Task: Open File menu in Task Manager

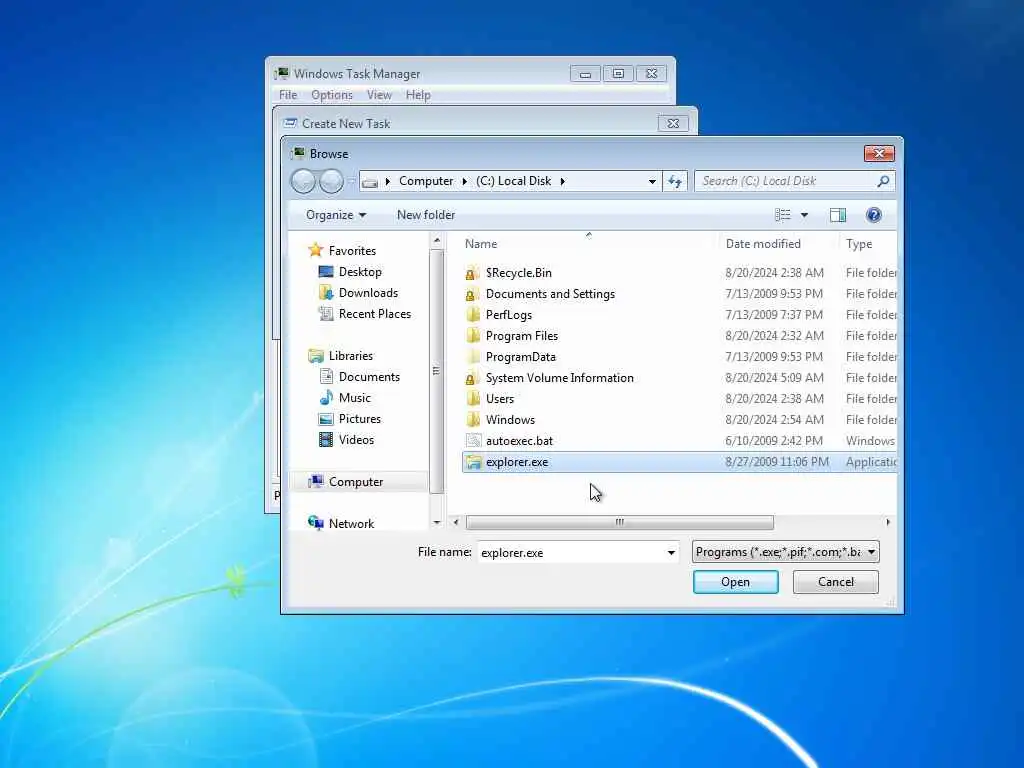Action: (288, 95)
